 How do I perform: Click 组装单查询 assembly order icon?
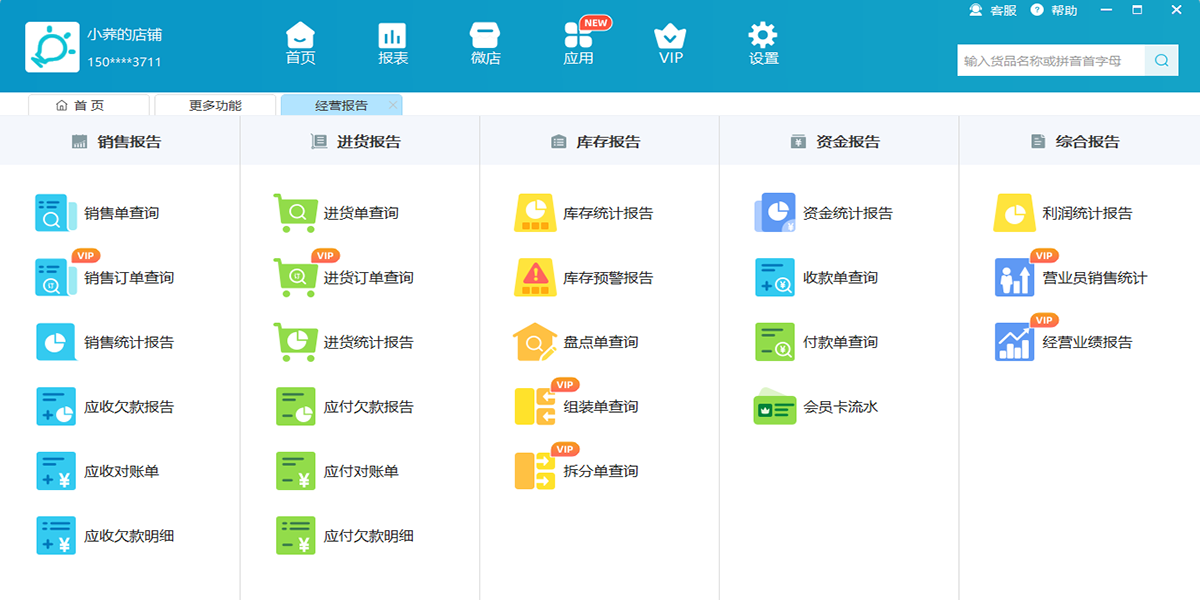pos(535,407)
